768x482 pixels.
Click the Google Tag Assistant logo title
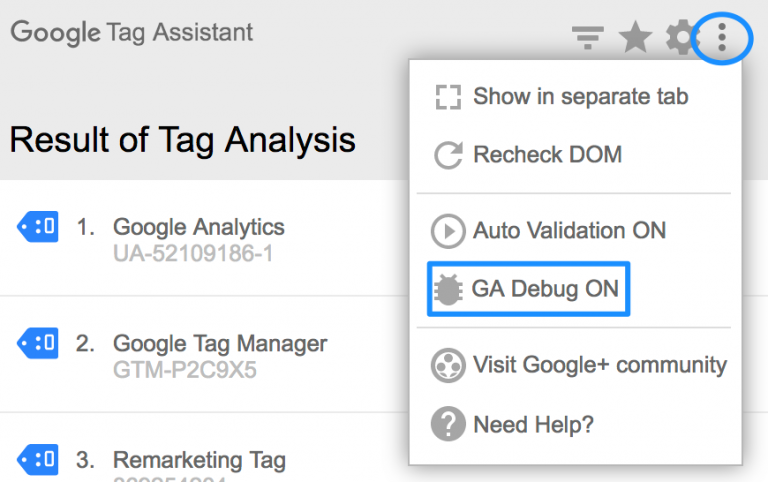(x=132, y=32)
